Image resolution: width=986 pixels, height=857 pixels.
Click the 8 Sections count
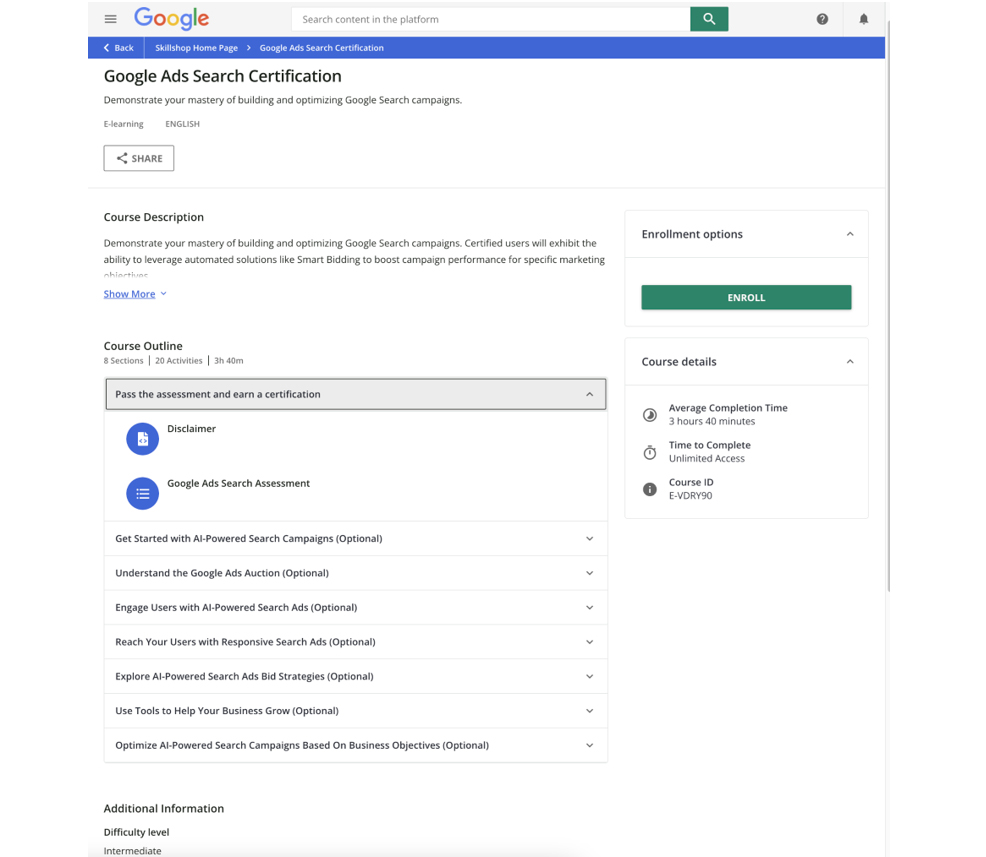click(123, 361)
